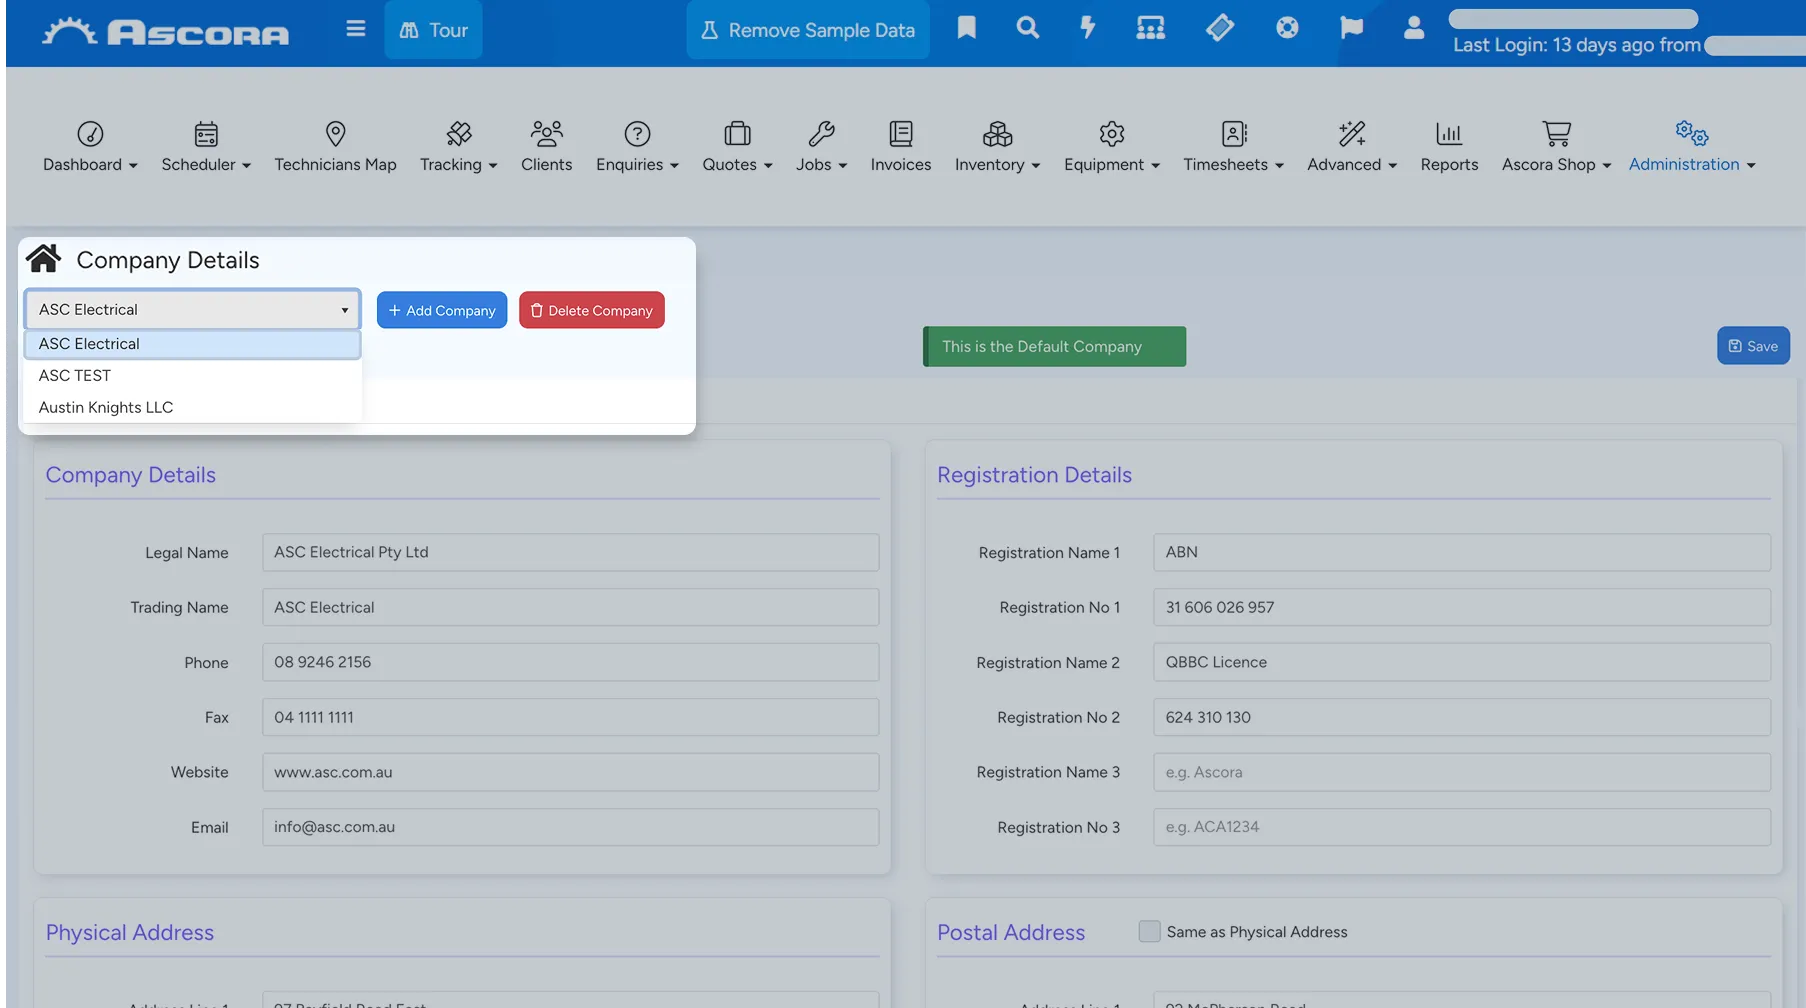Click the Registration No 1 field
The width and height of the screenshot is (1806, 1008).
pyautogui.click(x=1461, y=607)
